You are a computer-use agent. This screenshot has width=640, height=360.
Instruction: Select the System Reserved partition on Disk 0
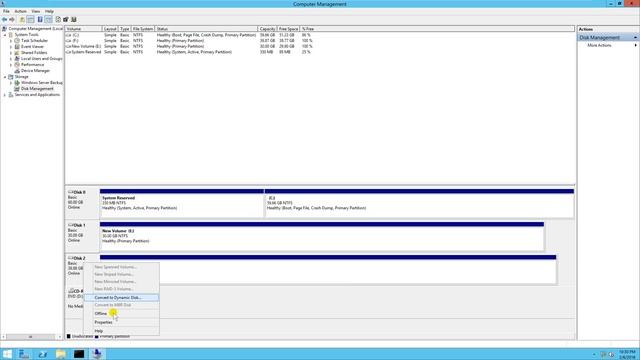tap(182, 203)
